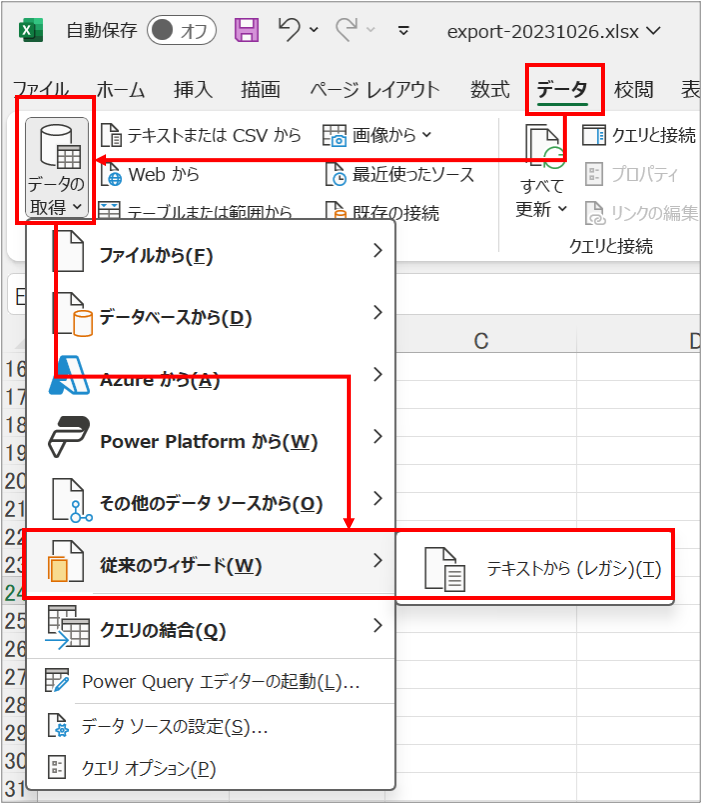702x804 pixels.
Task: Click the その他のデータ ソースから page icon
Action: (71, 500)
